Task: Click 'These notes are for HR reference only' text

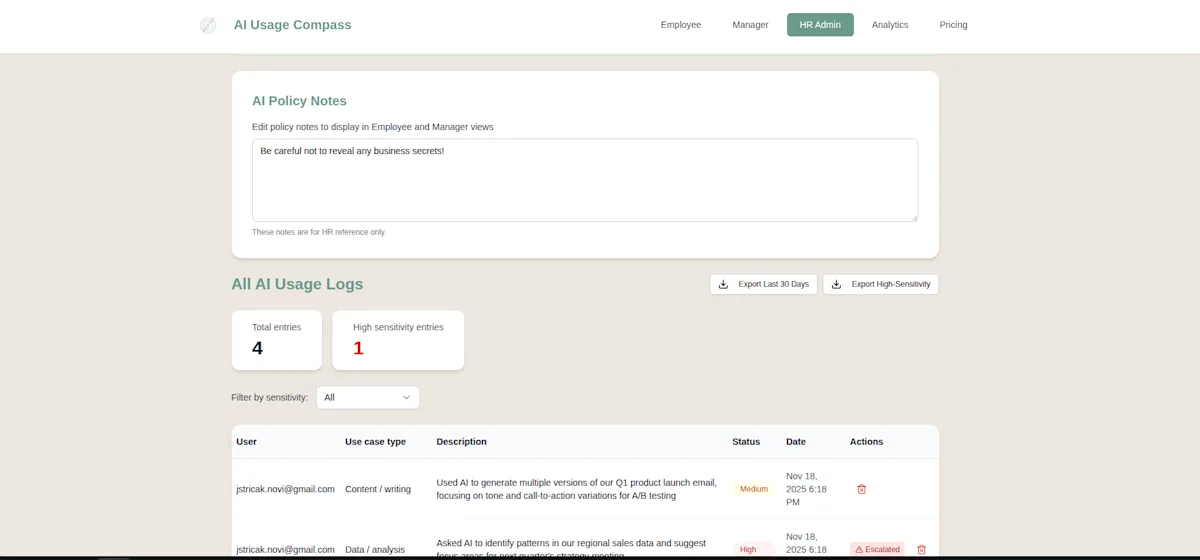Action: pos(318,232)
